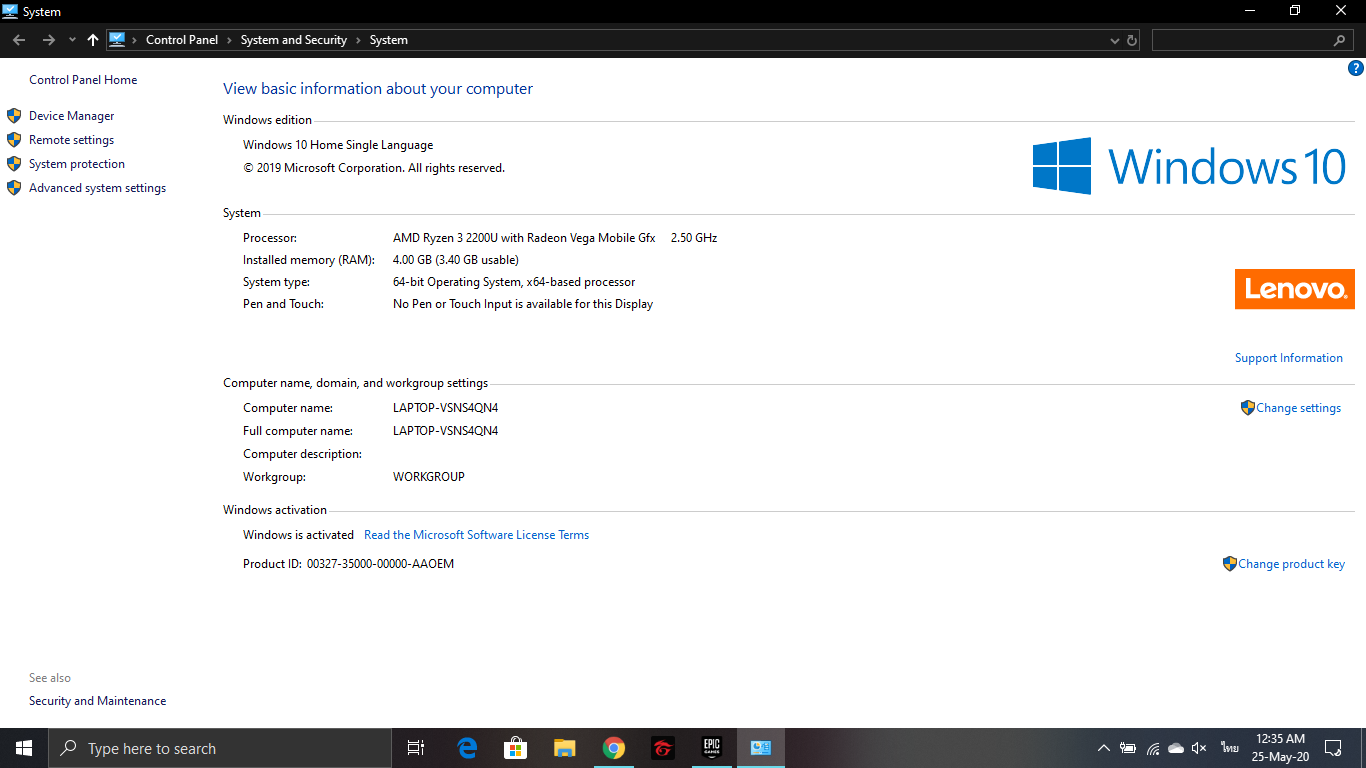The image size is (1366, 768).
Task: Open Advanced system settings
Action: pos(97,188)
